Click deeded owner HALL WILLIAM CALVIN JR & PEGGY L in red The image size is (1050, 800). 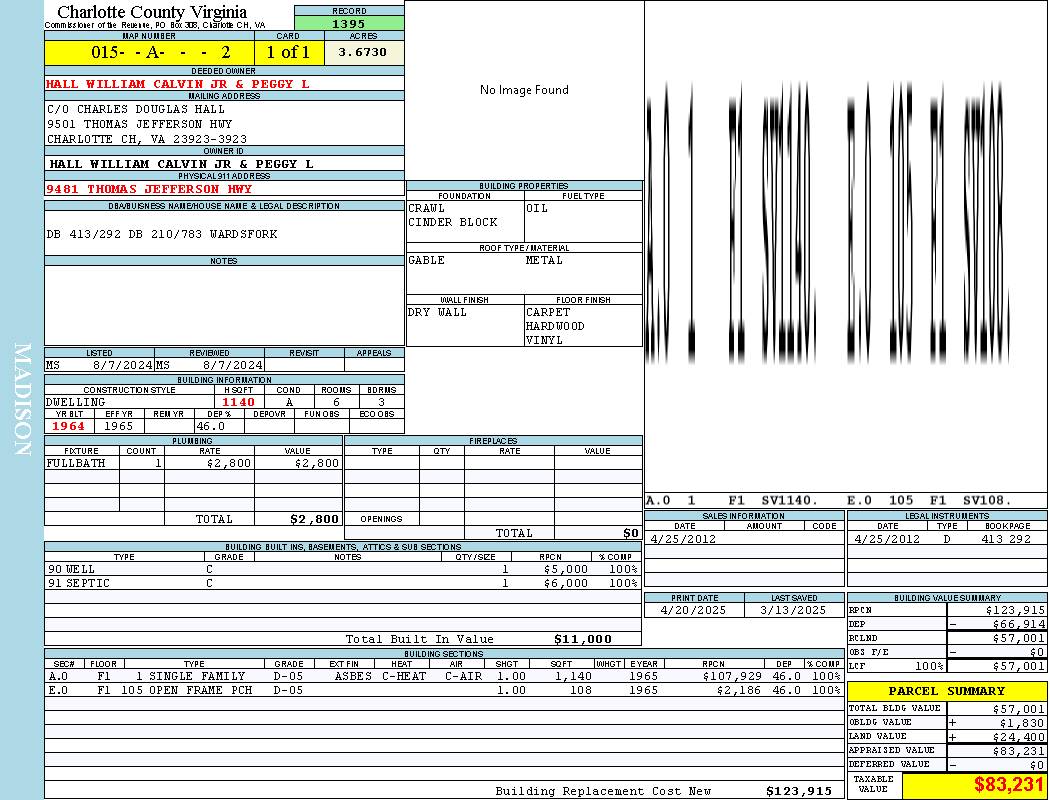coord(177,84)
